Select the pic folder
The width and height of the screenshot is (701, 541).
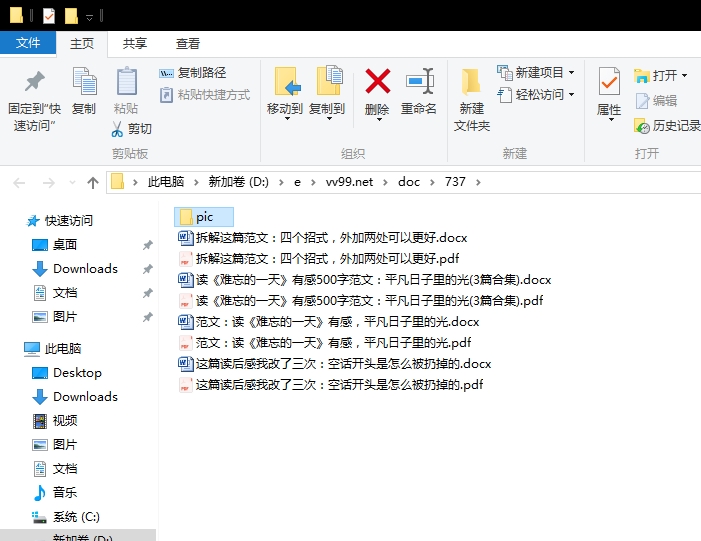point(204,217)
